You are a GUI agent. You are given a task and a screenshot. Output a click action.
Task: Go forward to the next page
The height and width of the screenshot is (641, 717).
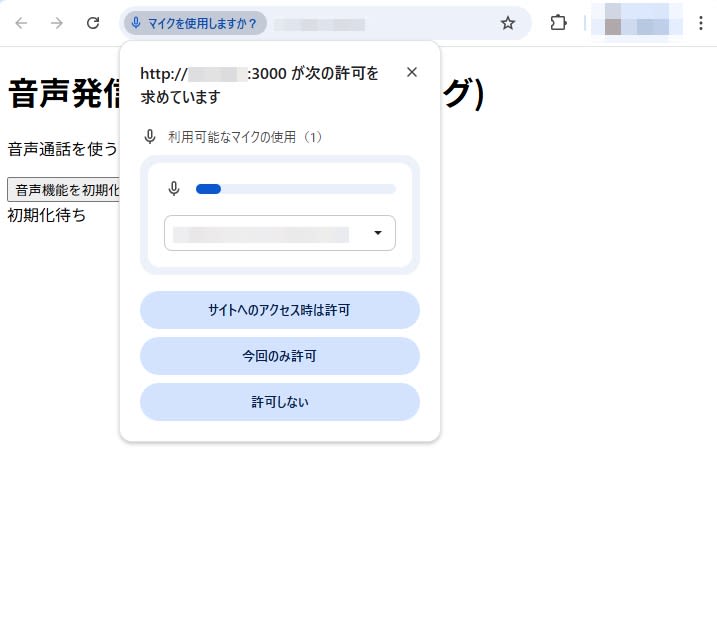pyautogui.click(x=57, y=23)
